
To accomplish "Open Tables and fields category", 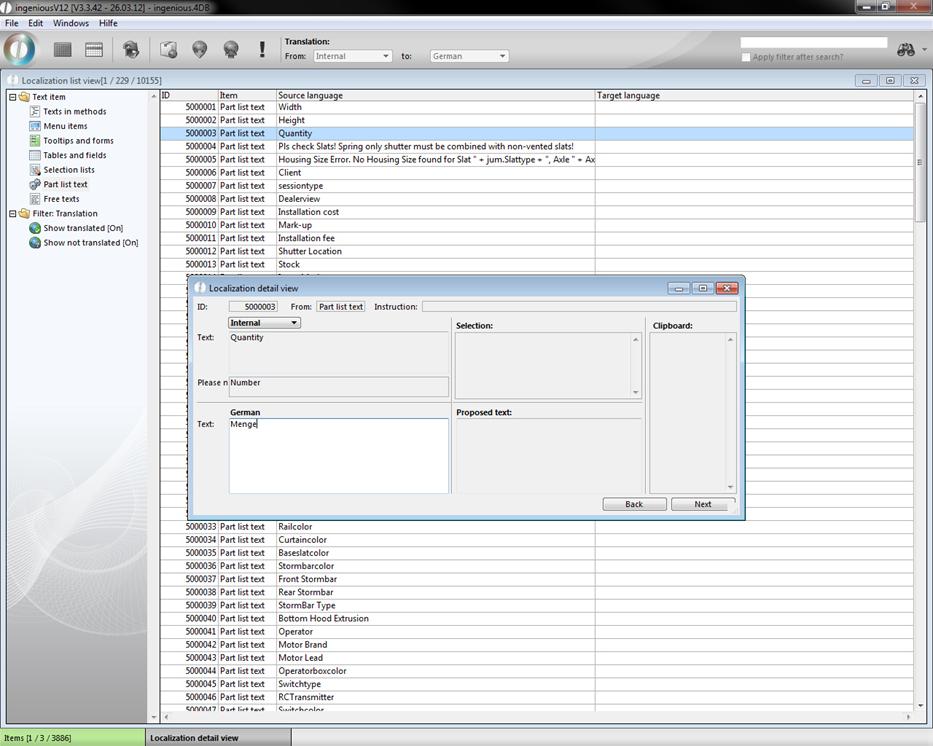I will click(74, 155).
